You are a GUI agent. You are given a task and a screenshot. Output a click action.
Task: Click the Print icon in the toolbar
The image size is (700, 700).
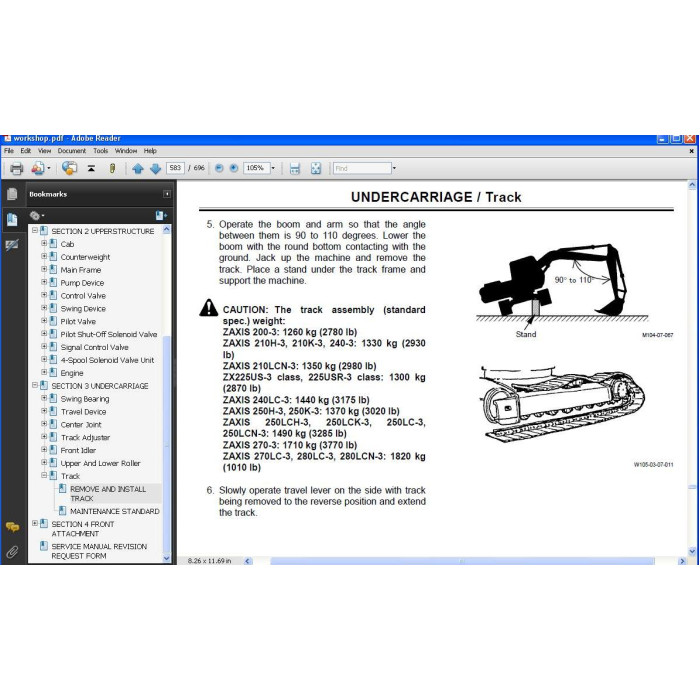point(17,168)
